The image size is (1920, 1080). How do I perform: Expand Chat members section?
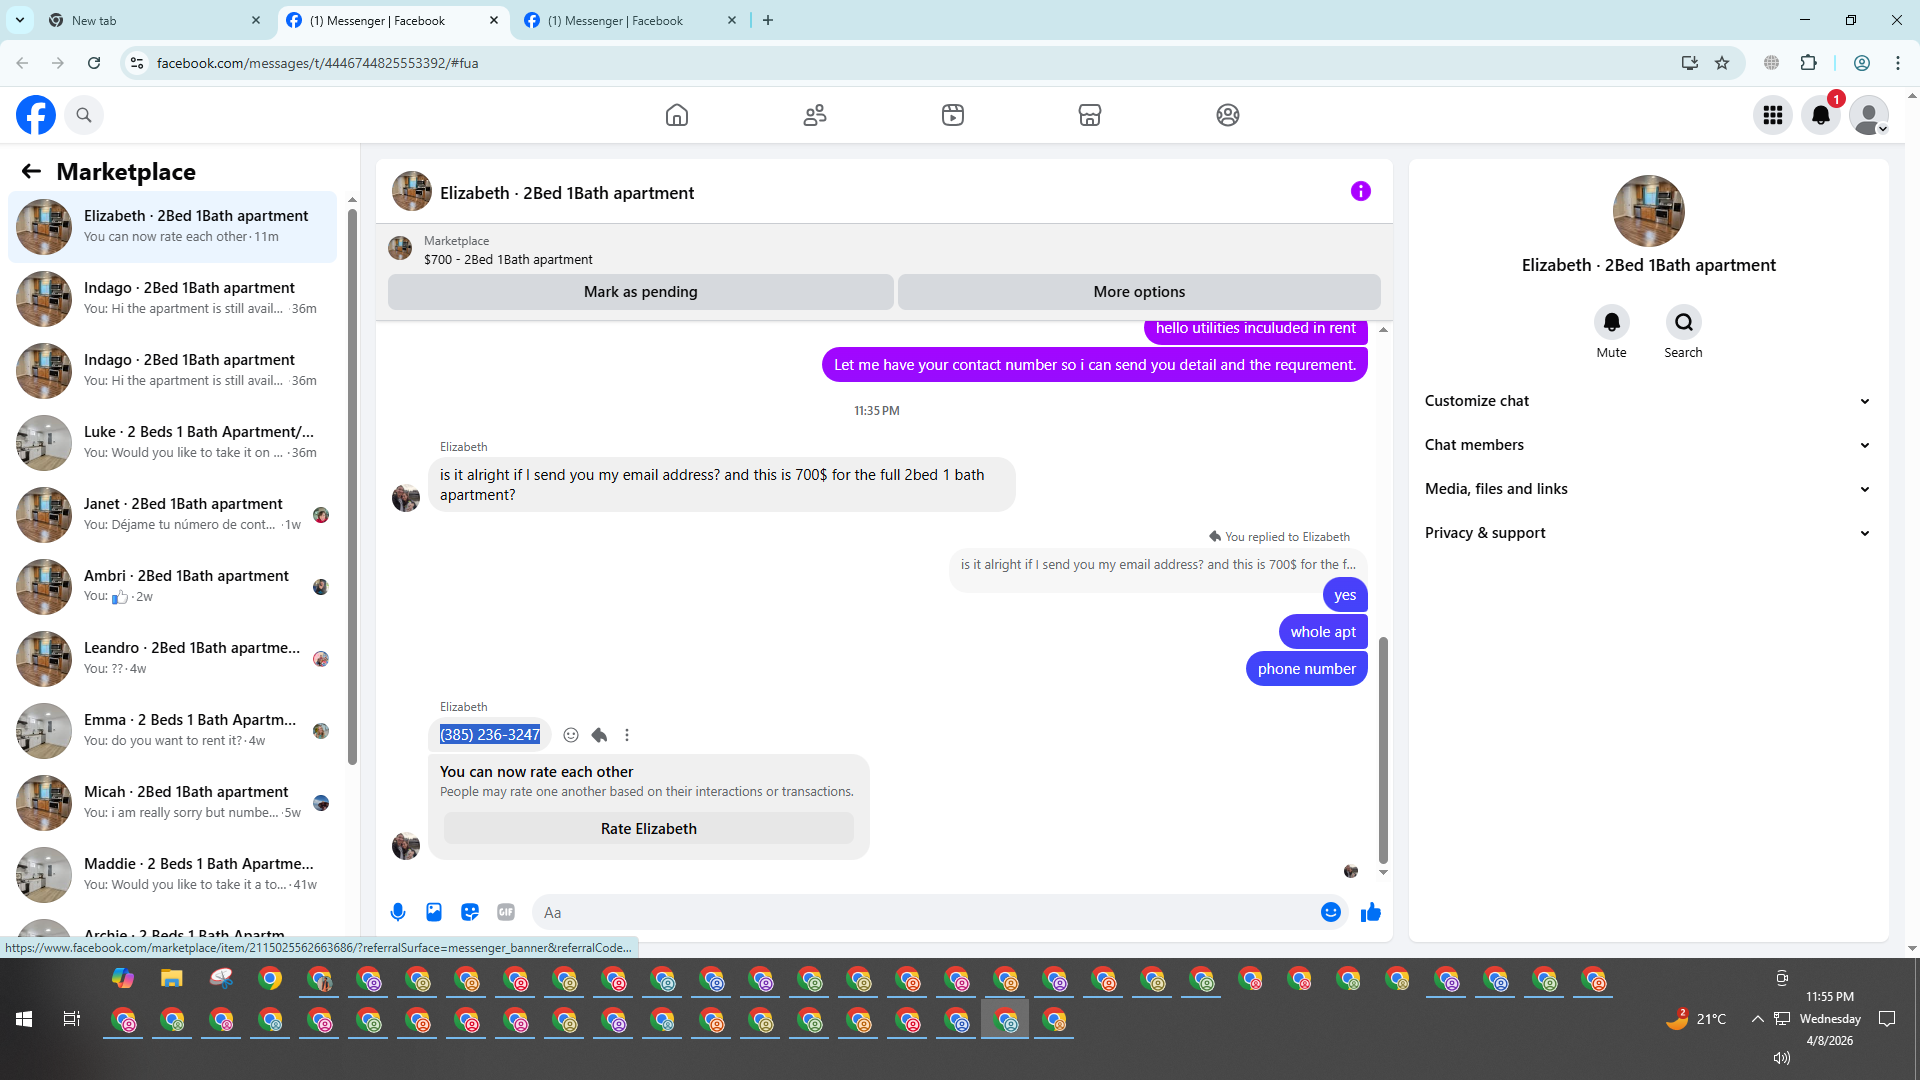(1647, 445)
